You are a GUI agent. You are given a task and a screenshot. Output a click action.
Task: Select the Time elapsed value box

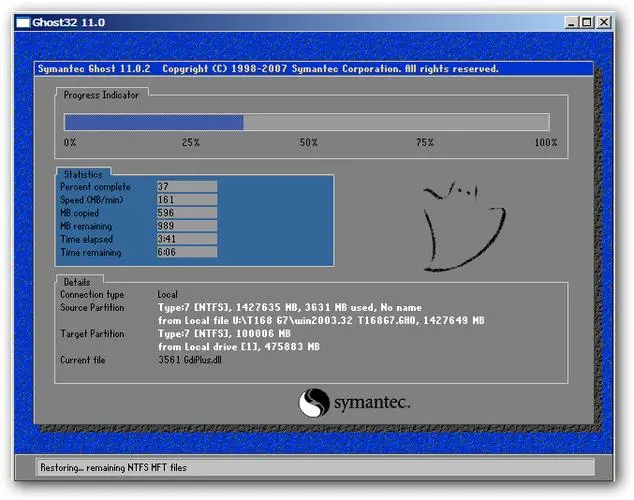click(187, 240)
